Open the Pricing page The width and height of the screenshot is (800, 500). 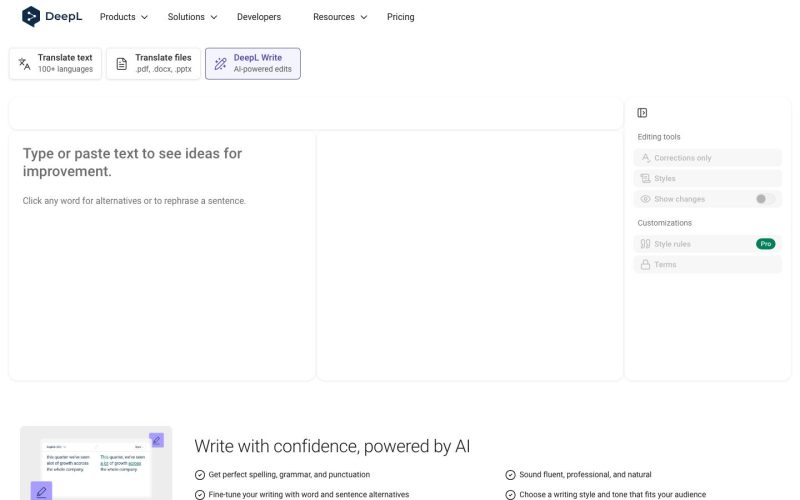click(401, 17)
